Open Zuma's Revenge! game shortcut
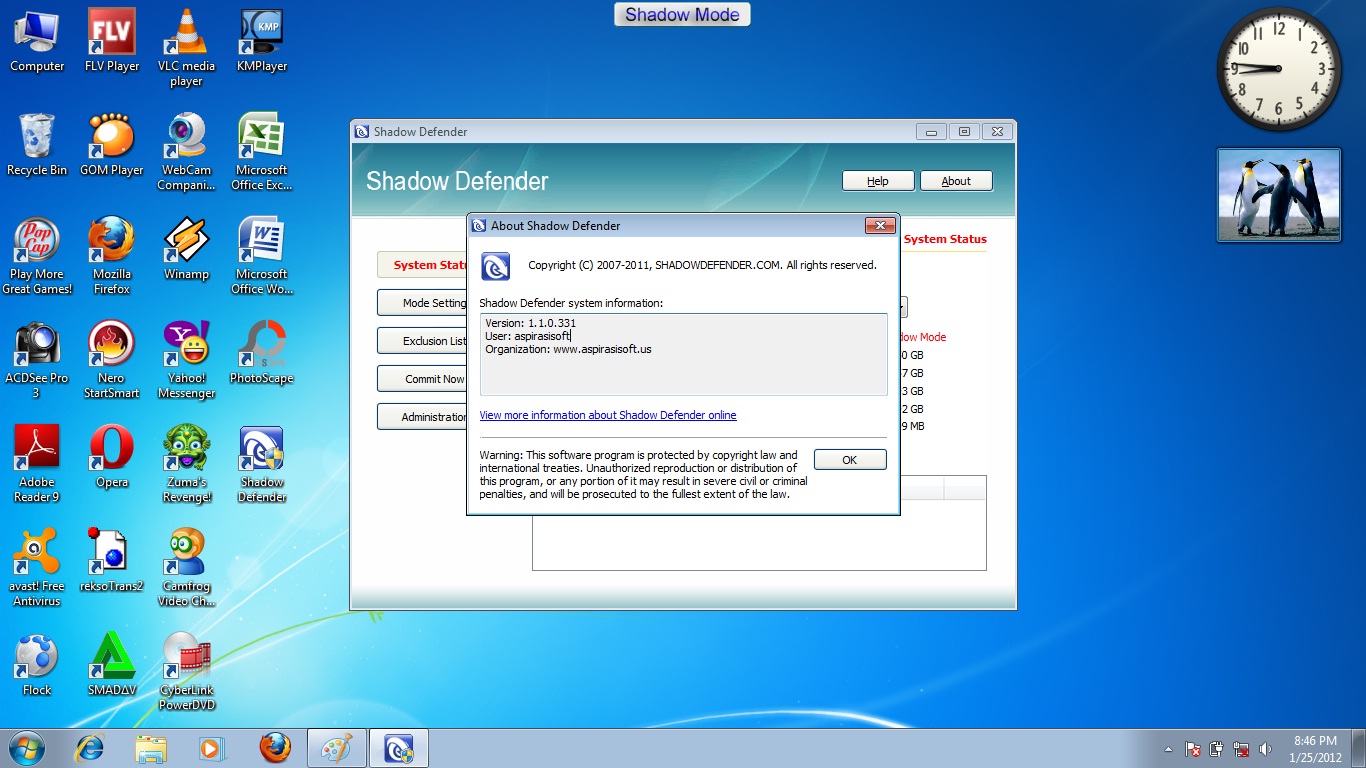 pos(186,464)
